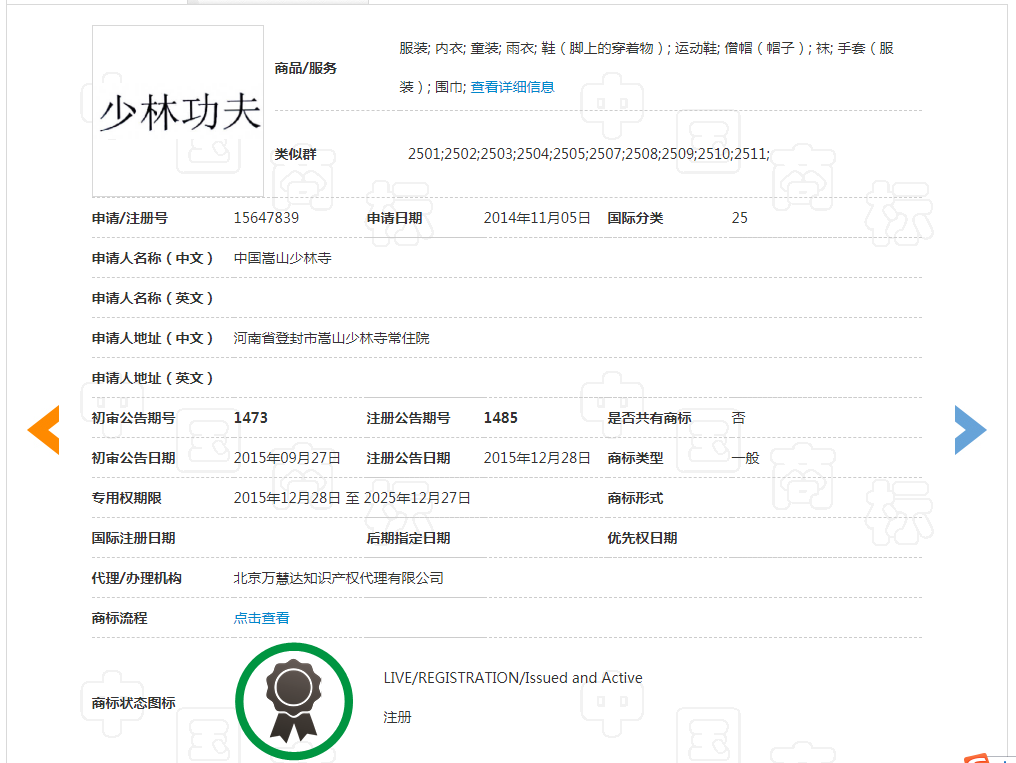Viewport: 1016px width, 763px height.
Task: Click the 是否共有商标 label
Action: [649, 418]
